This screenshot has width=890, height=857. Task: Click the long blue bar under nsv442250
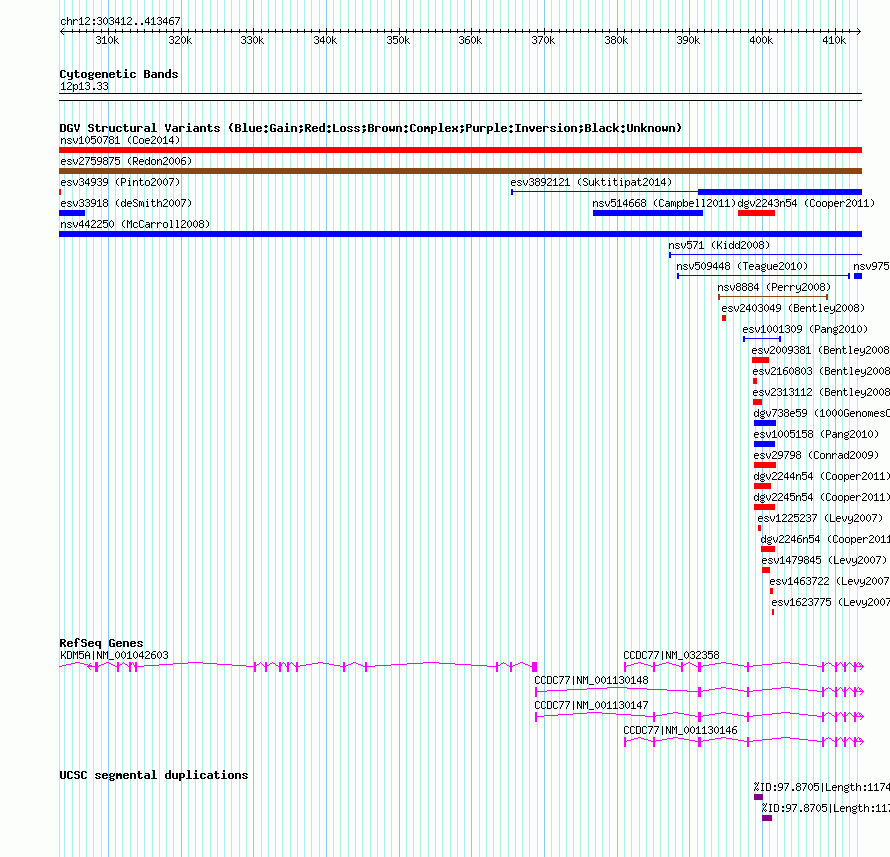tap(460, 234)
